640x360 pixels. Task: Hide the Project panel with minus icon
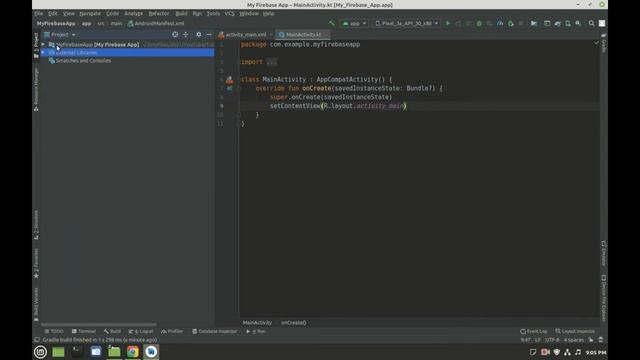coord(209,35)
